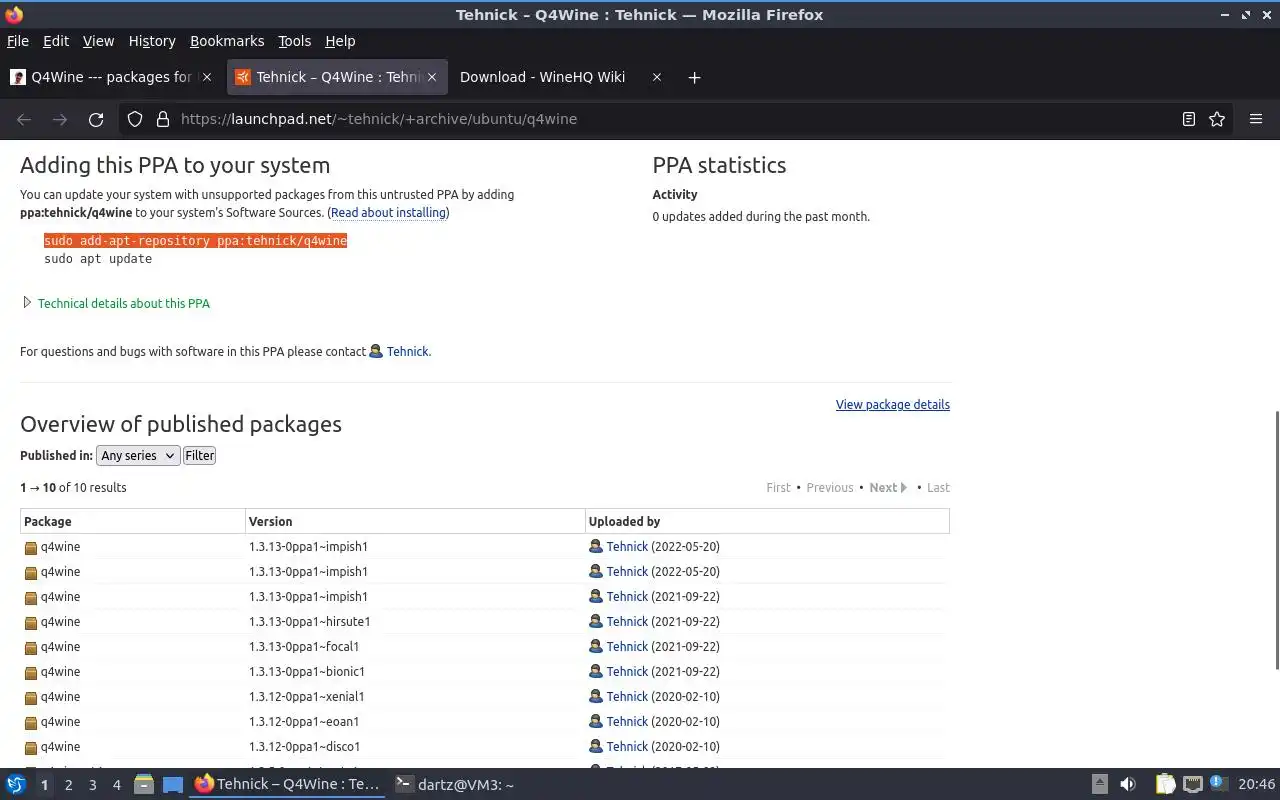The height and width of the screenshot is (800, 1280).
Task: Open the dartz@VM3 terminal taskbar entry
Action: pyautogui.click(x=454, y=785)
